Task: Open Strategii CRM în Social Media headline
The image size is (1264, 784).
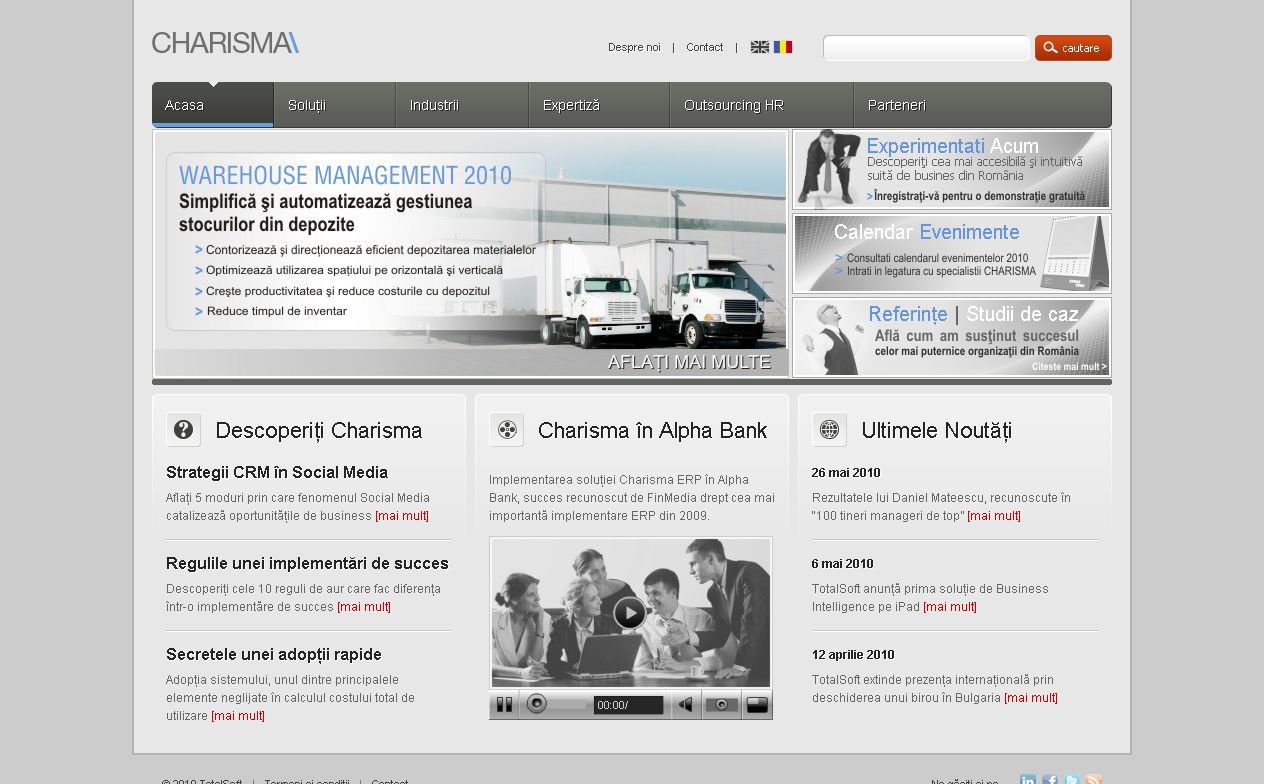Action: tap(277, 472)
